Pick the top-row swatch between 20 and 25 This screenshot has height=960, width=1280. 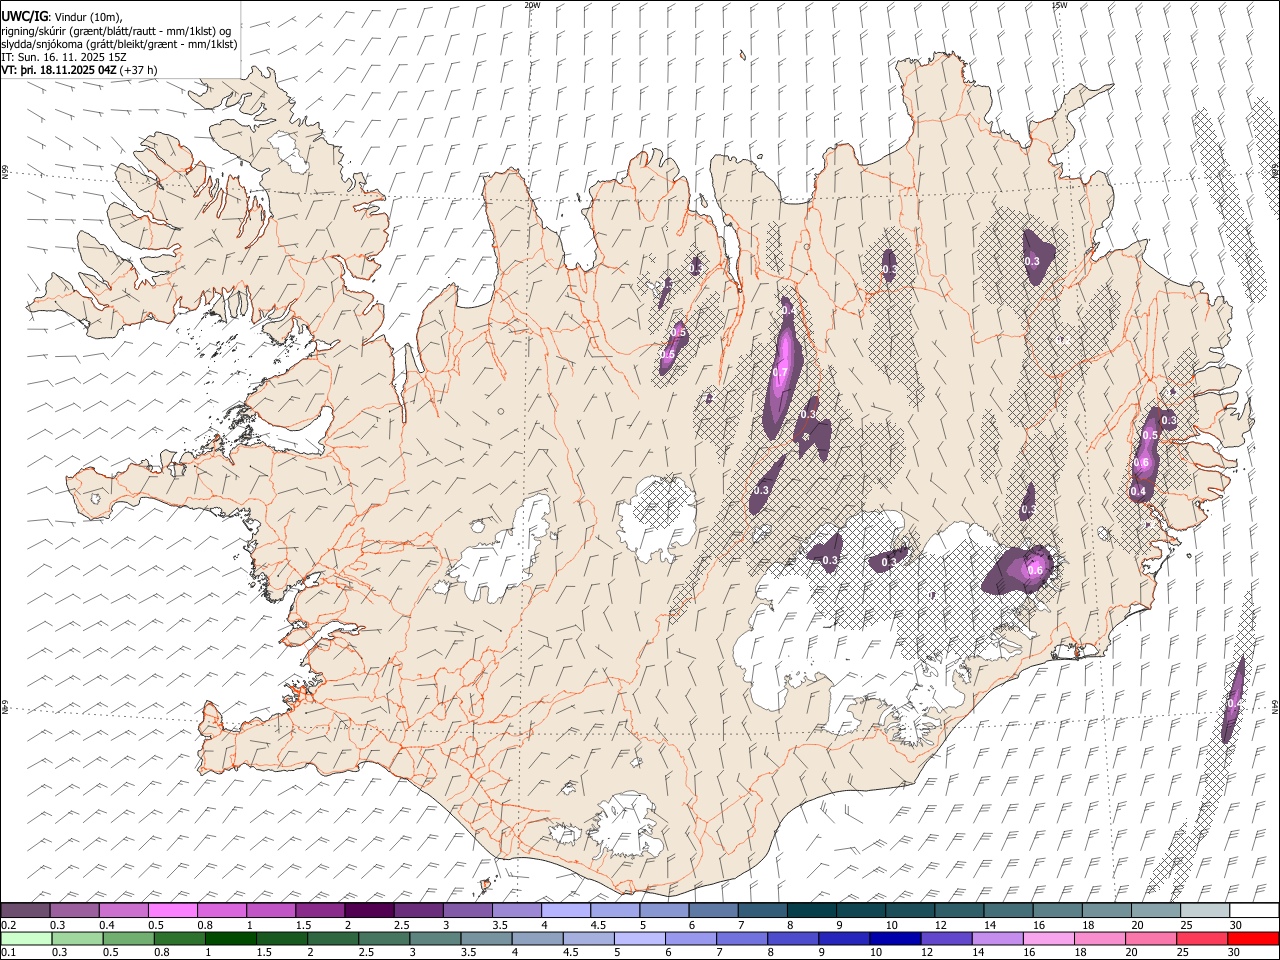click(x=1156, y=910)
